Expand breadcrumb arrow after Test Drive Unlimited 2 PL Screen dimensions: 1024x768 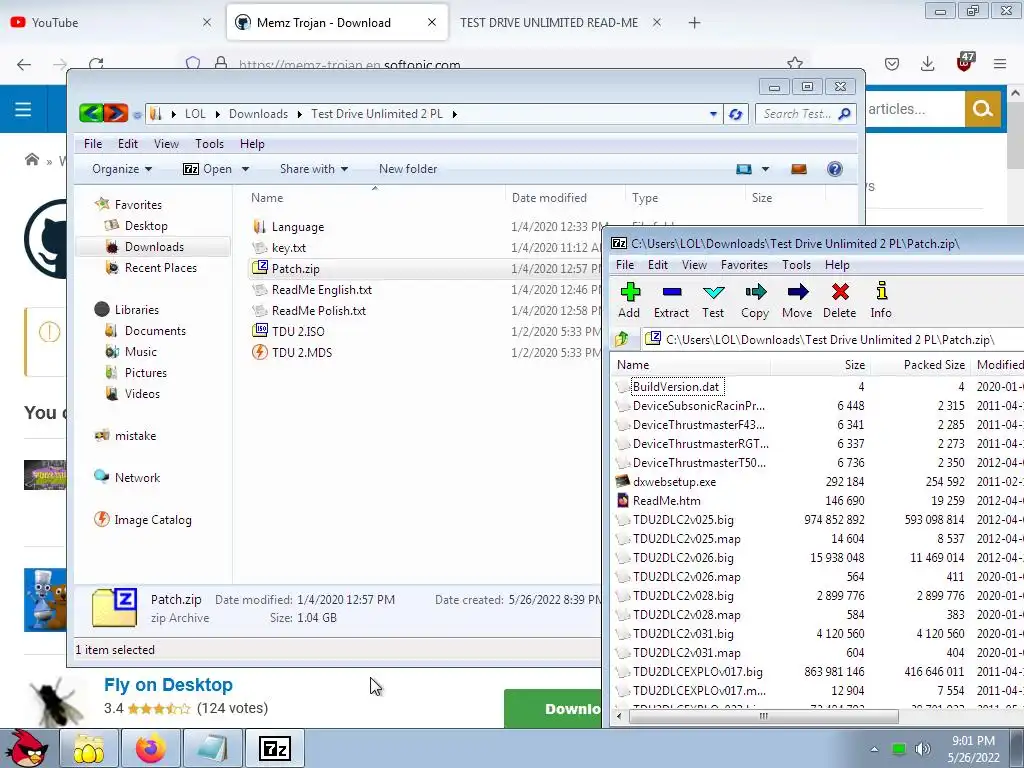[x=455, y=114]
